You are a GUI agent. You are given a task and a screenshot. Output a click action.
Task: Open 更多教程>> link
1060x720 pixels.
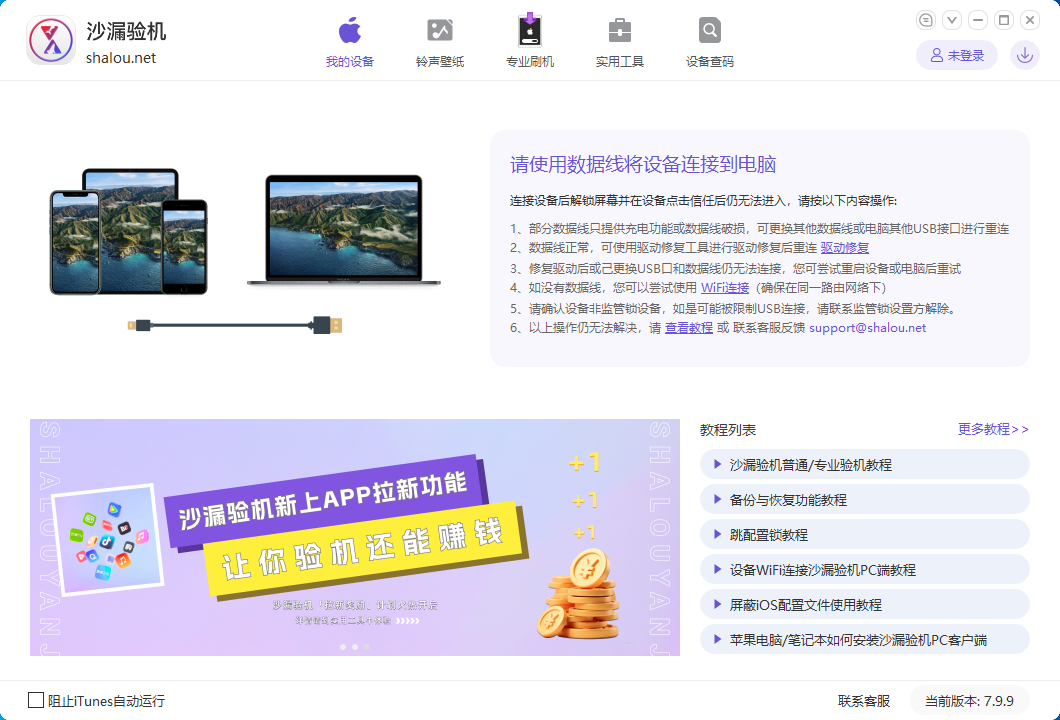click(992, 429)
